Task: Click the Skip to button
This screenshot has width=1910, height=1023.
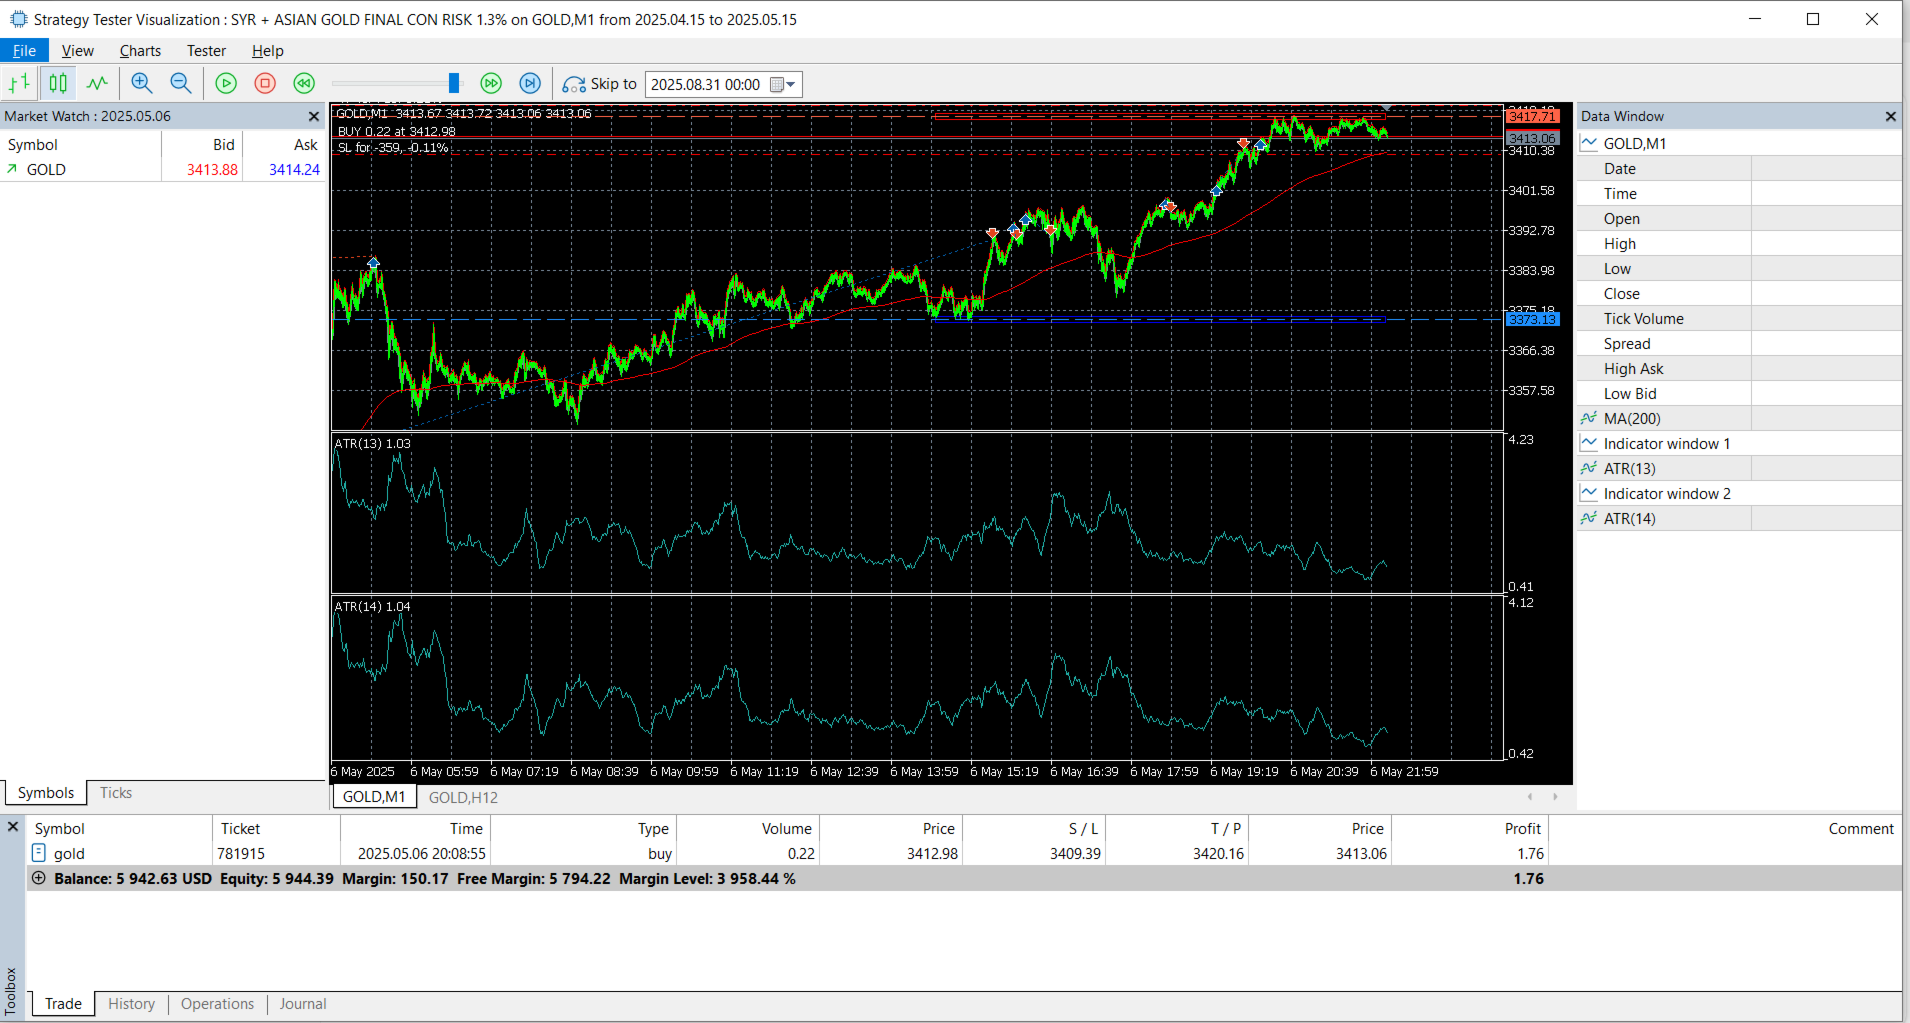Action: click(599, 84)
